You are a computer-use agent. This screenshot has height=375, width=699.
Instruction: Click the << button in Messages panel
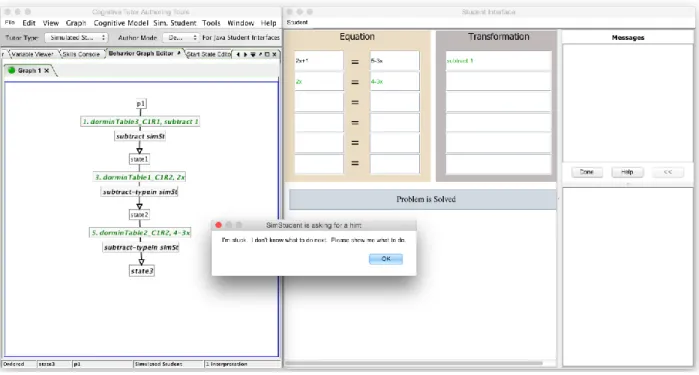point(667,172)
